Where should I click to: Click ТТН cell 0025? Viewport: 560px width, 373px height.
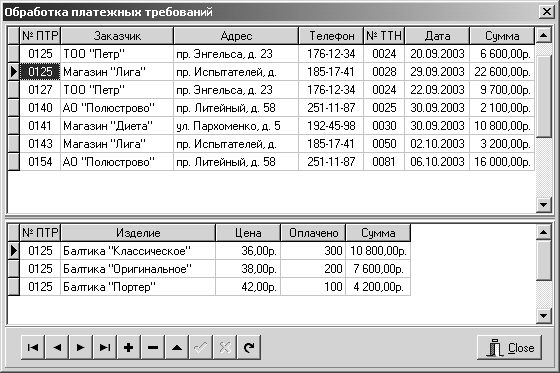(x=384, y=108)
